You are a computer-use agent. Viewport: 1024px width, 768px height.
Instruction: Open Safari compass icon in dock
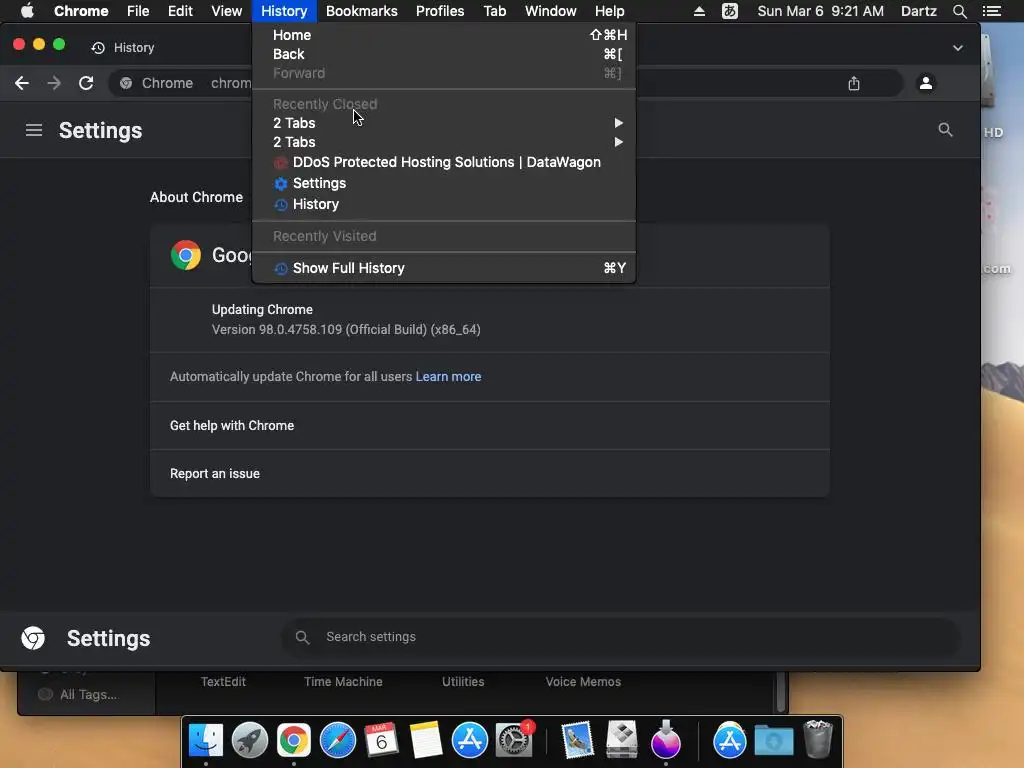338,741
